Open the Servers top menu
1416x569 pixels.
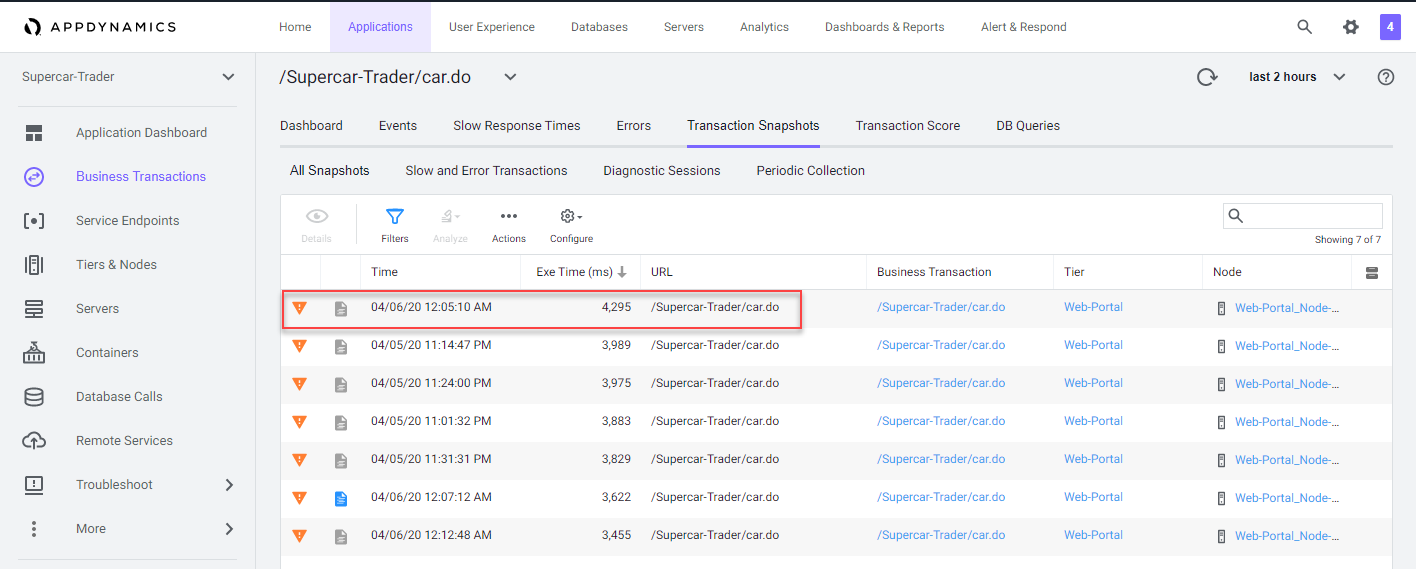tap(684, 27)
